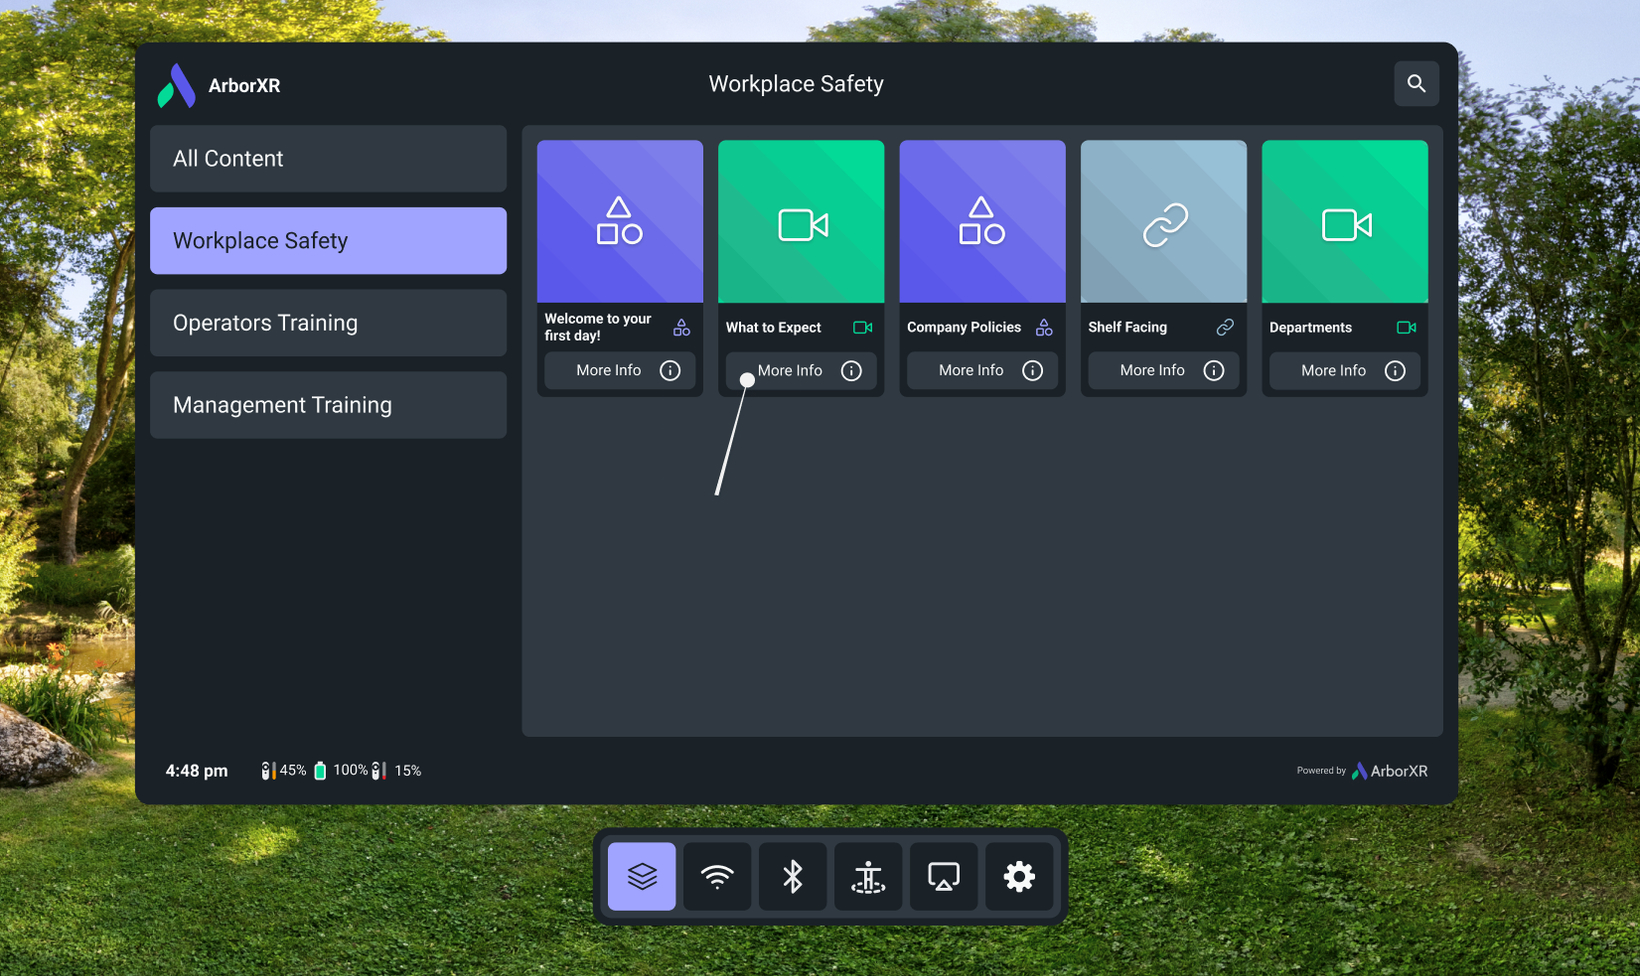The height and width of the screenshot is (976, 1640).
Task: Play the Departments video thumbnail
Action: click(x=1345, y=221)
